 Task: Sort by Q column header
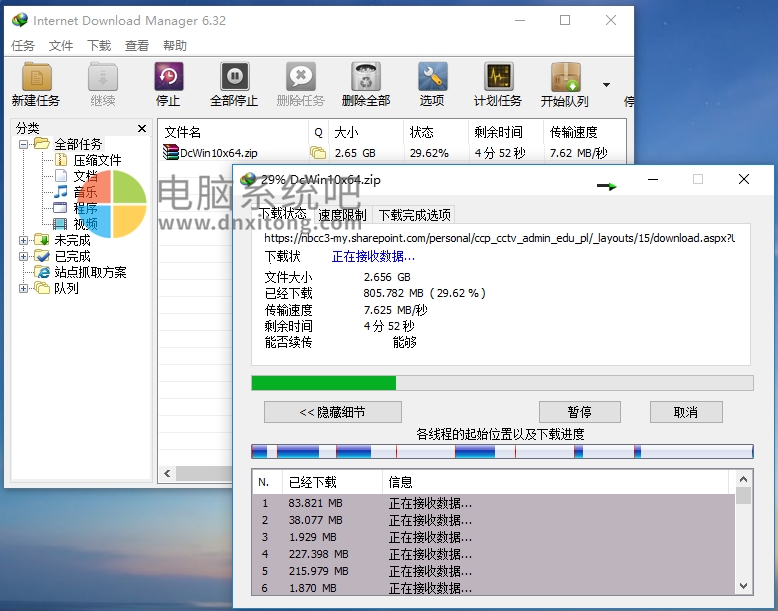tap(319, 132)
